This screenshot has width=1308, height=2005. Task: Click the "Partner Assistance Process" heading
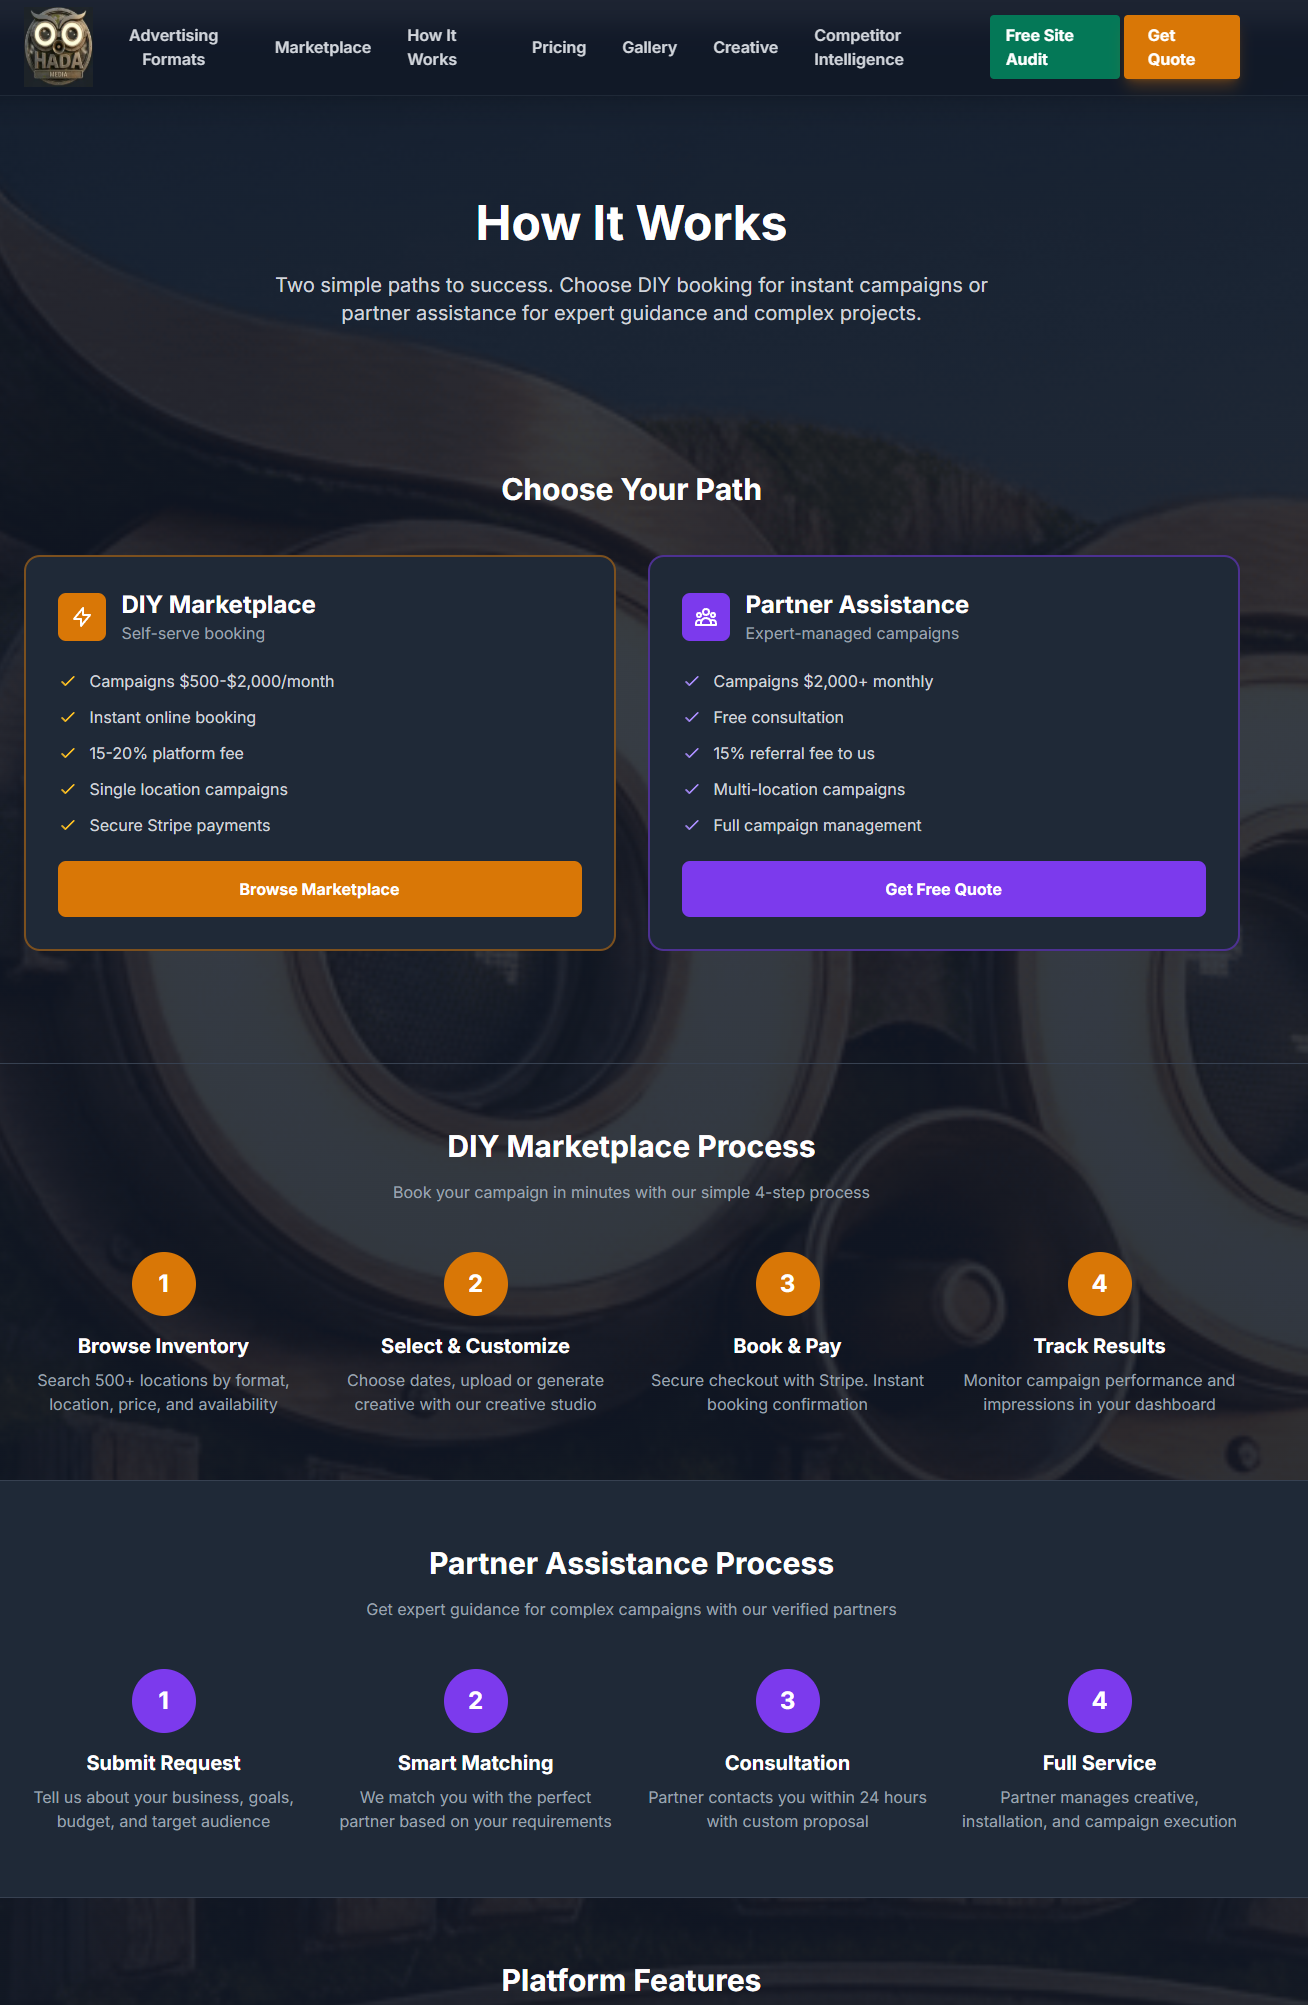coord(632,1564)
